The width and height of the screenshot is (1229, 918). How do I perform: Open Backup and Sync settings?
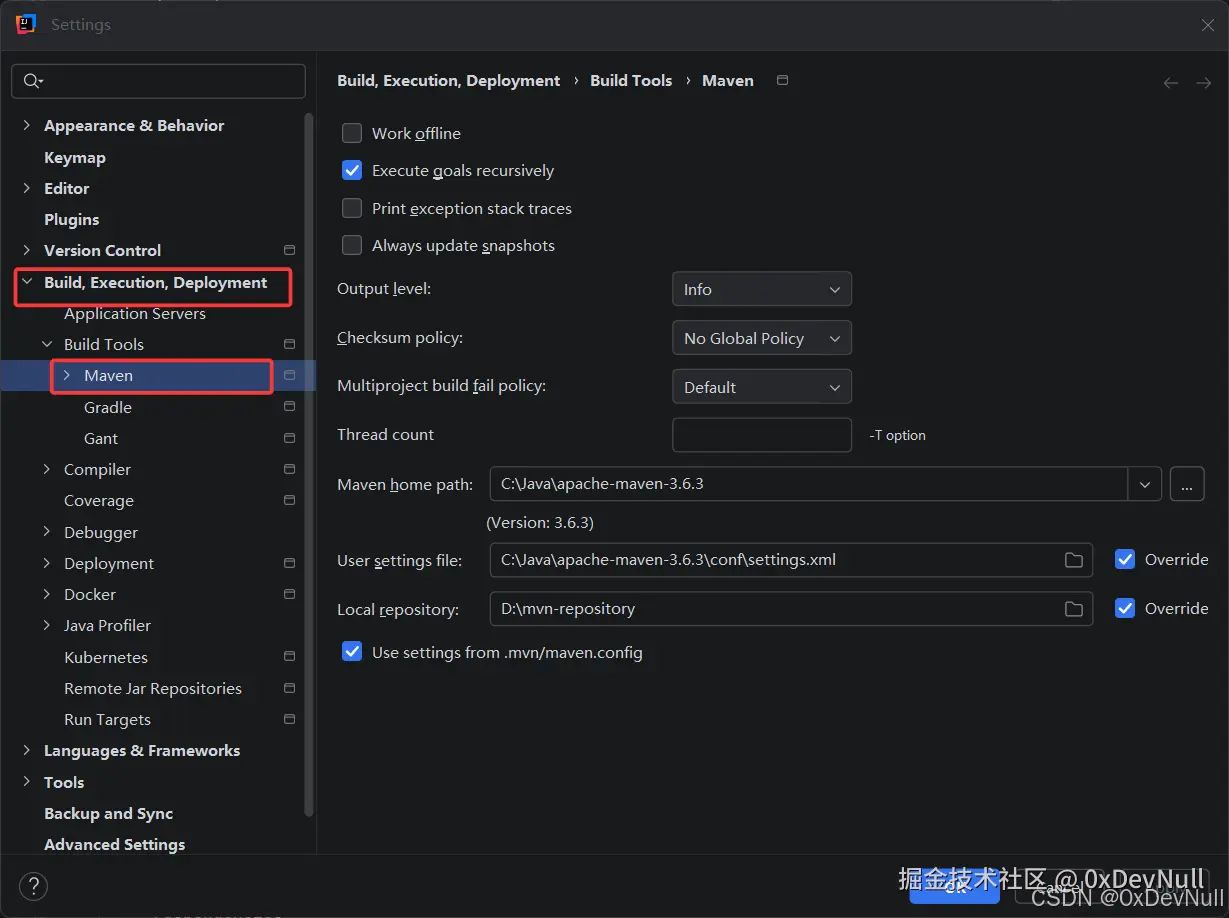[109, 813]
